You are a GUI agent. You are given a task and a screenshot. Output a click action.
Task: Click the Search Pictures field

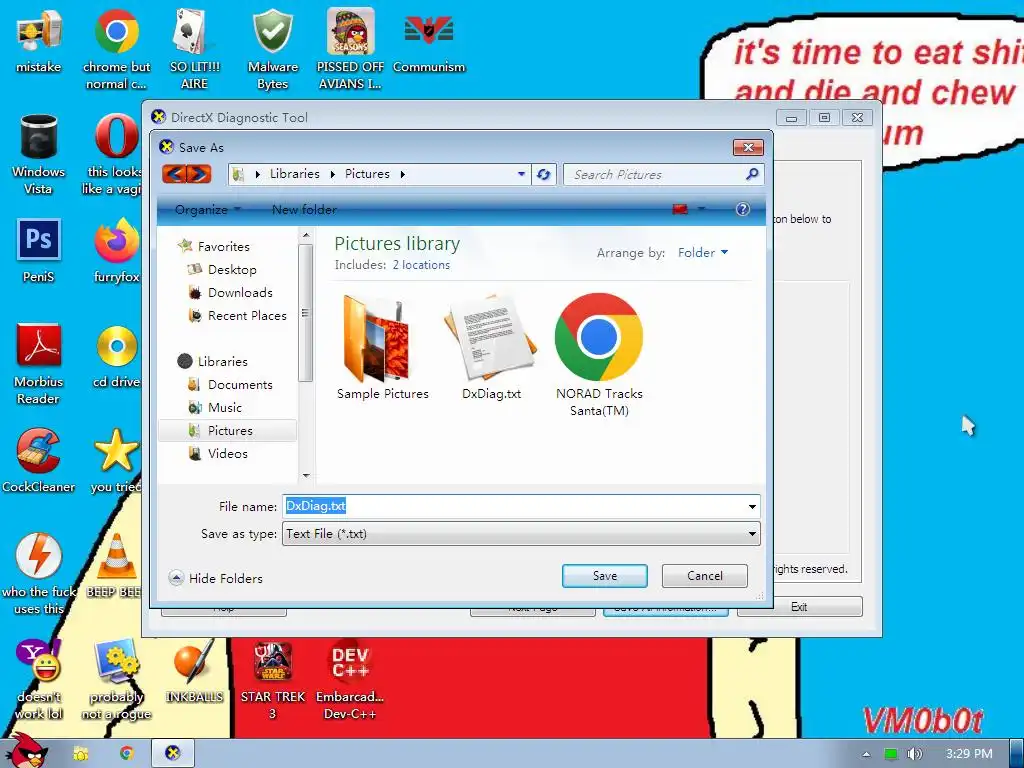point(654,174)
